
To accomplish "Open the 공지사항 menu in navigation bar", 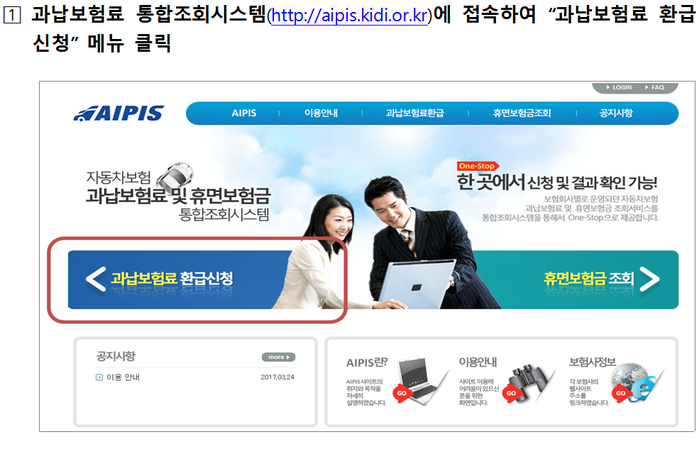I will (616, 113).
